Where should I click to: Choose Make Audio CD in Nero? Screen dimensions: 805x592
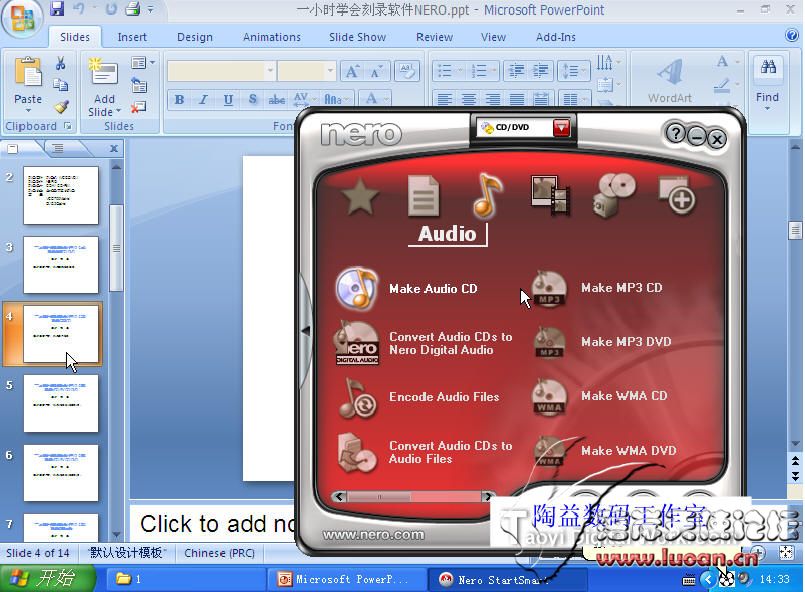point(406,289)
